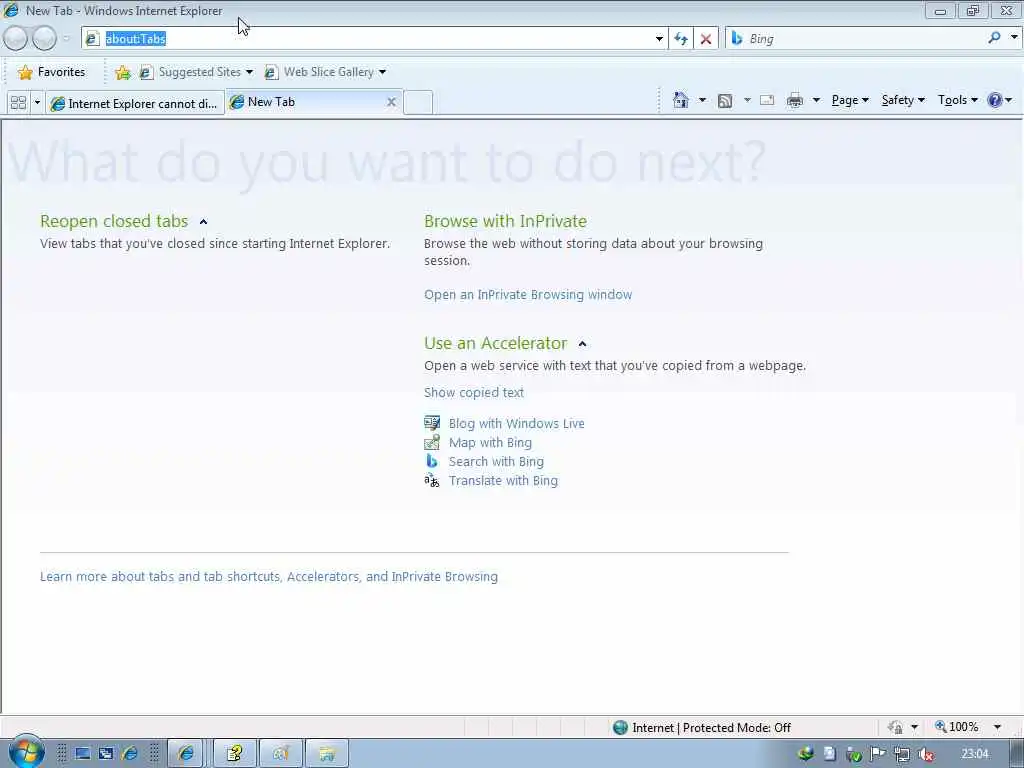Click the muted volume tray icon
The height and width of the screenshot is (768, 1024).
tap(925, 754)
